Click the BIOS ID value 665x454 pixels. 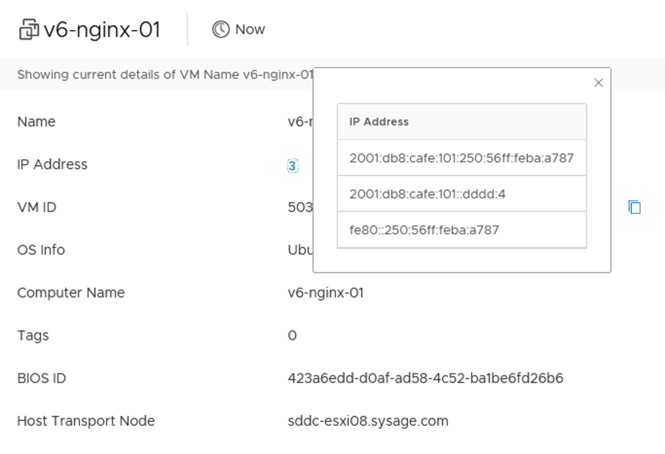425,378
